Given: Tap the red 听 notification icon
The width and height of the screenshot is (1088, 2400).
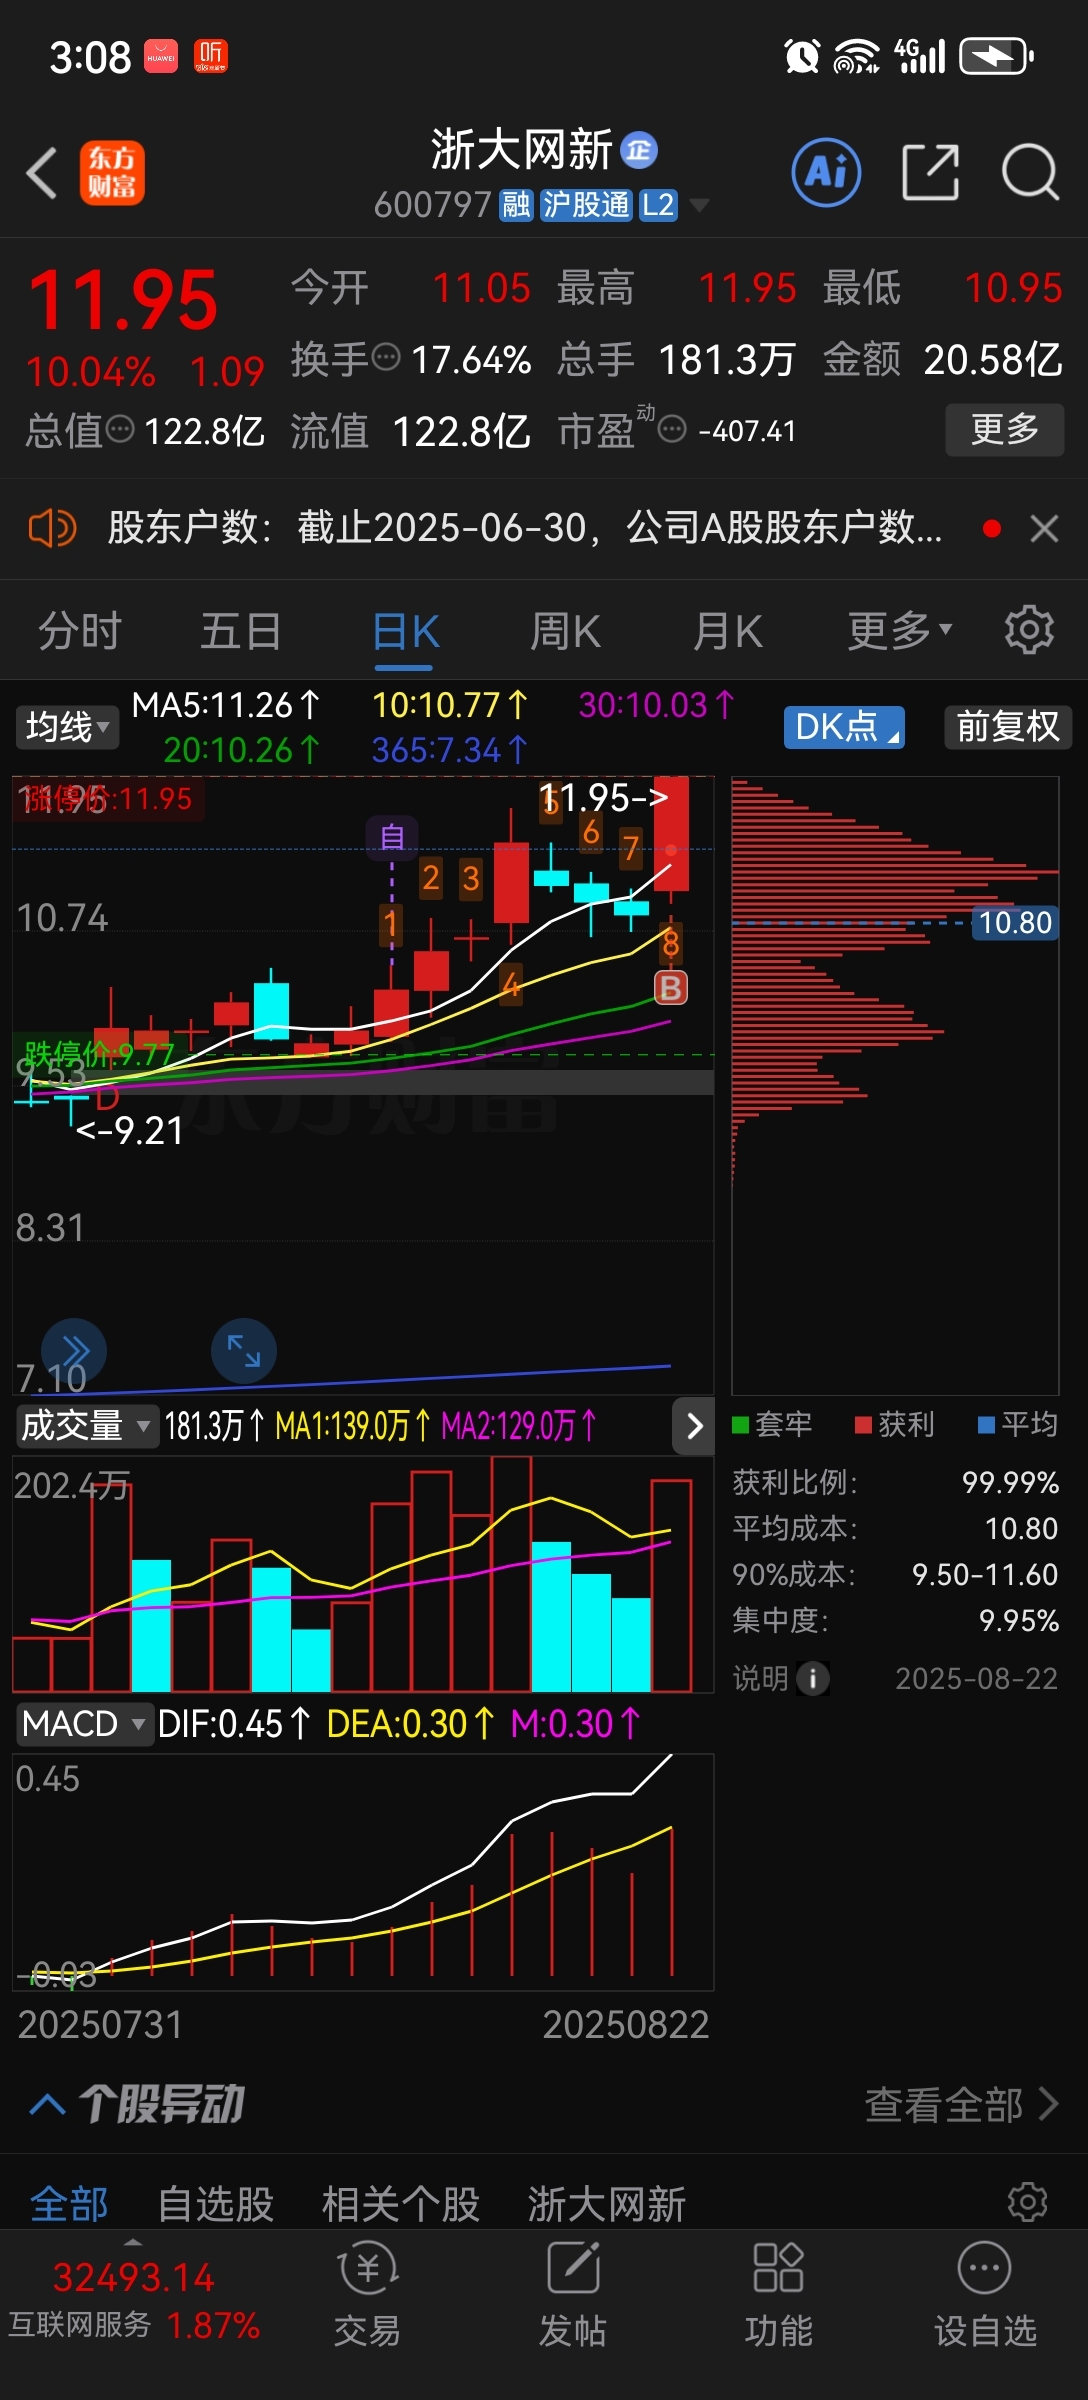Looking at the screenshot, I should [210, 56].
